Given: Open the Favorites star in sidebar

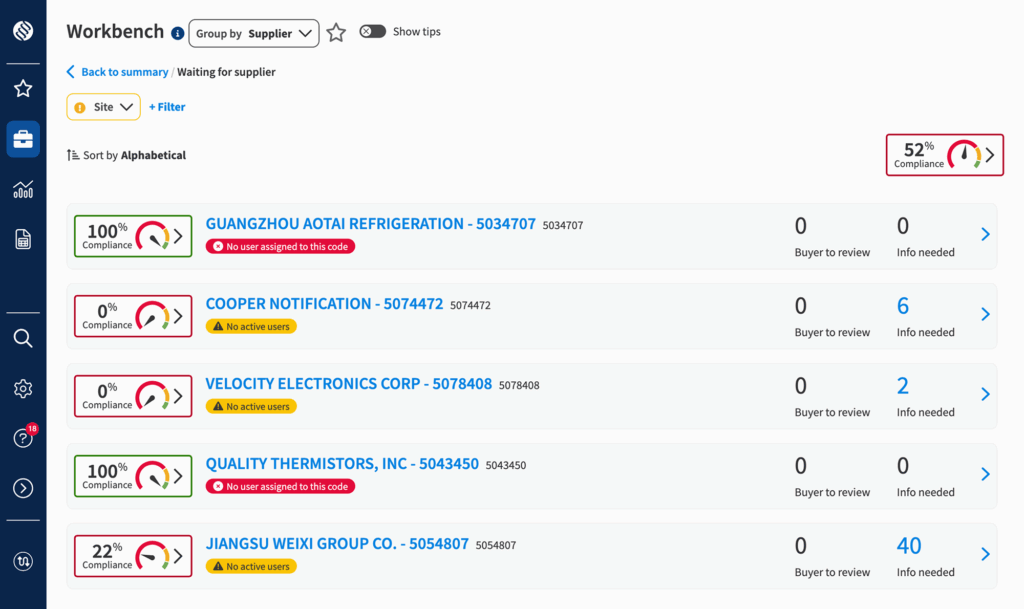Looking at the screenshot, I should coord(23,88).
